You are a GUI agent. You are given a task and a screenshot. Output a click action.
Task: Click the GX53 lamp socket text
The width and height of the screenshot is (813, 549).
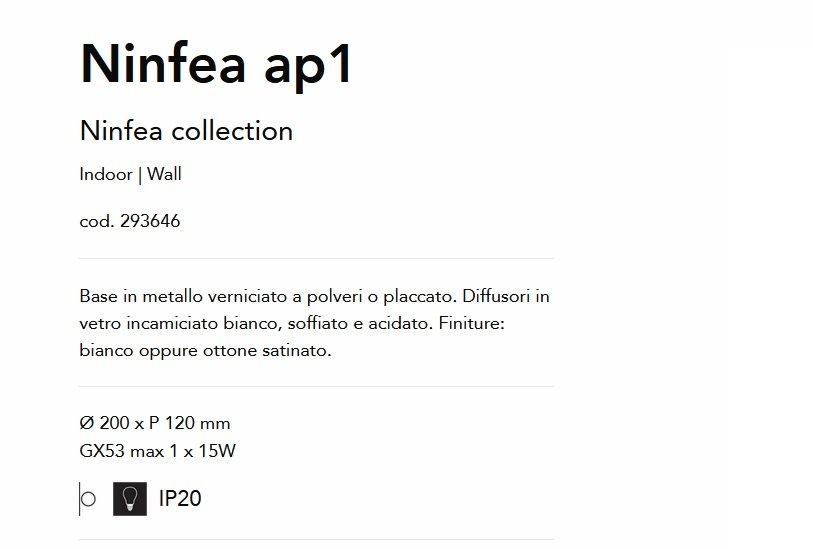coord(102,451)
